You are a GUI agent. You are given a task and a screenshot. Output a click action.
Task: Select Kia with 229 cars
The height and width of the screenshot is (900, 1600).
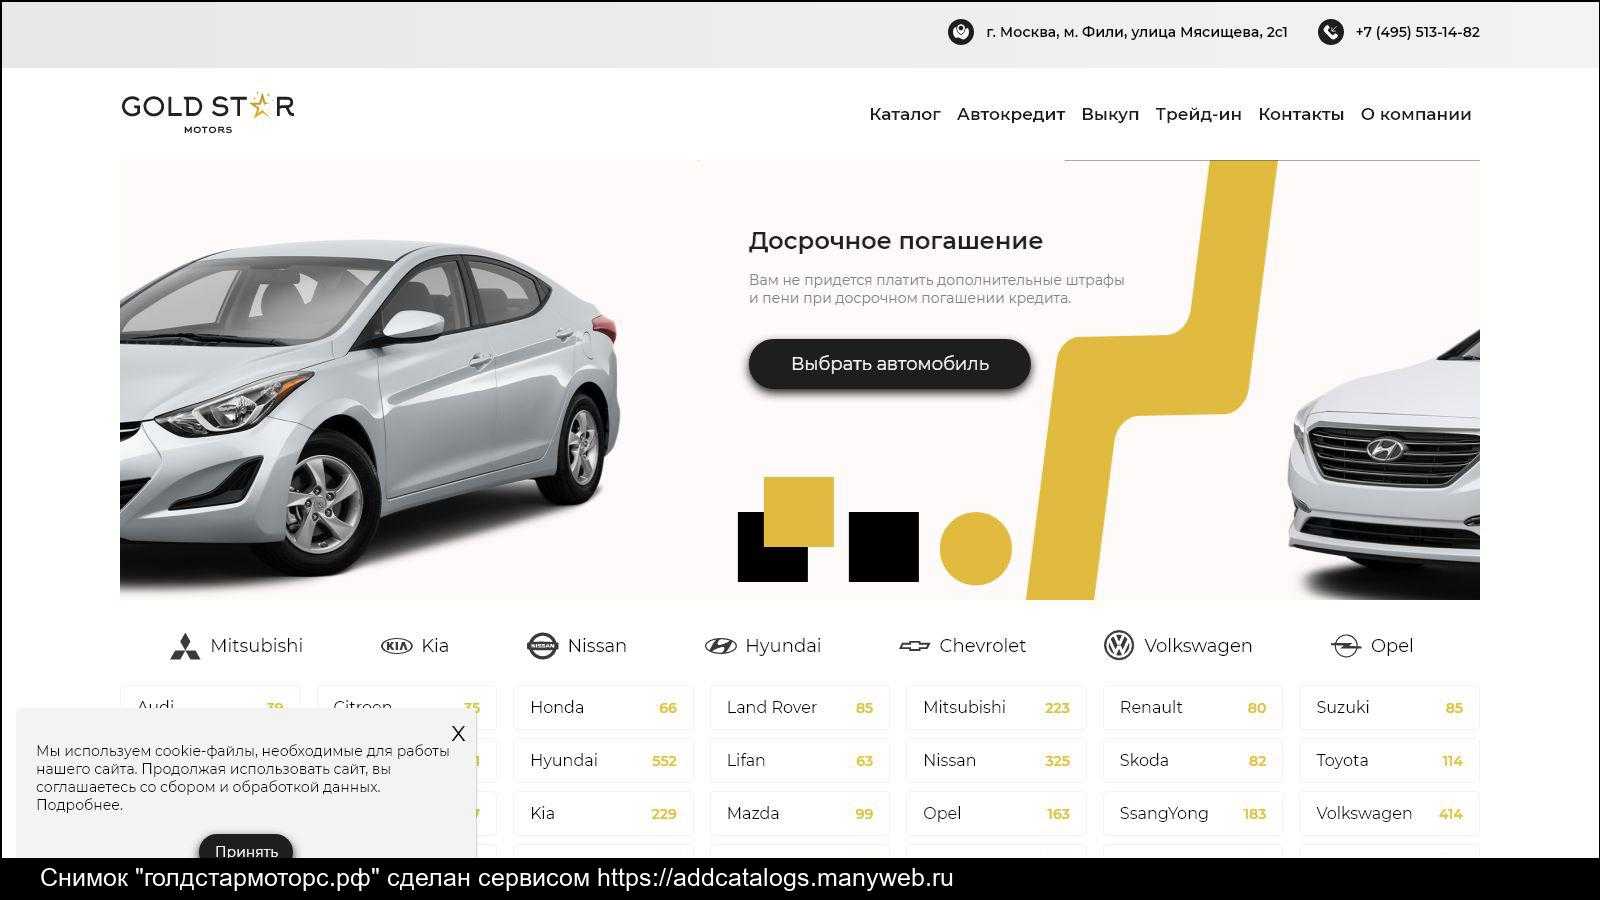(604, 814)
